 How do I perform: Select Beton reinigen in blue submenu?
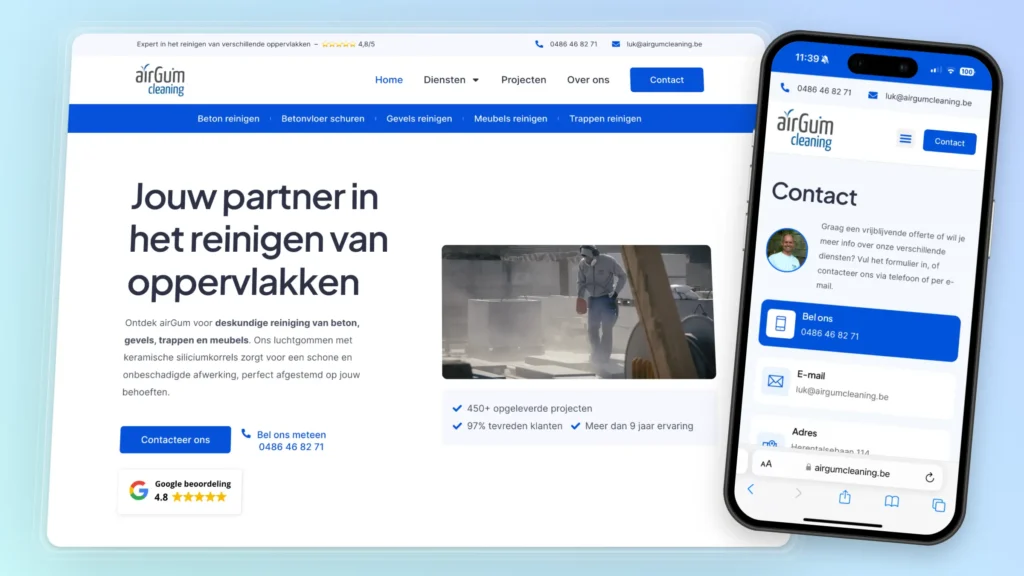229,119
